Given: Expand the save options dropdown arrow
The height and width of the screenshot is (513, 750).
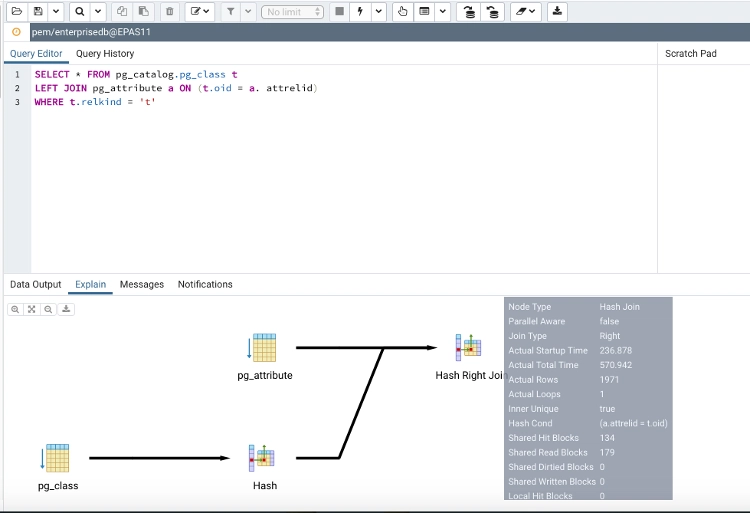Looking at the screenshot, I should pos(55,11).
